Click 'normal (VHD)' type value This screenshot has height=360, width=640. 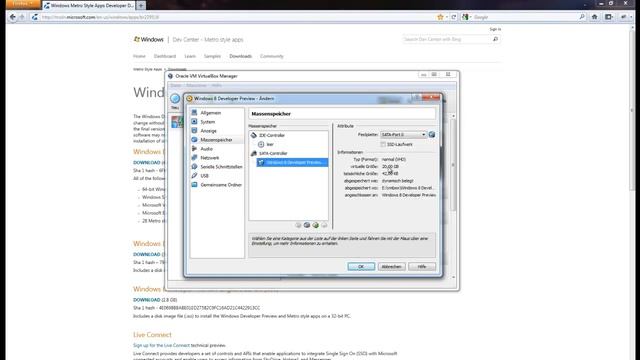[x=393, y=159]
